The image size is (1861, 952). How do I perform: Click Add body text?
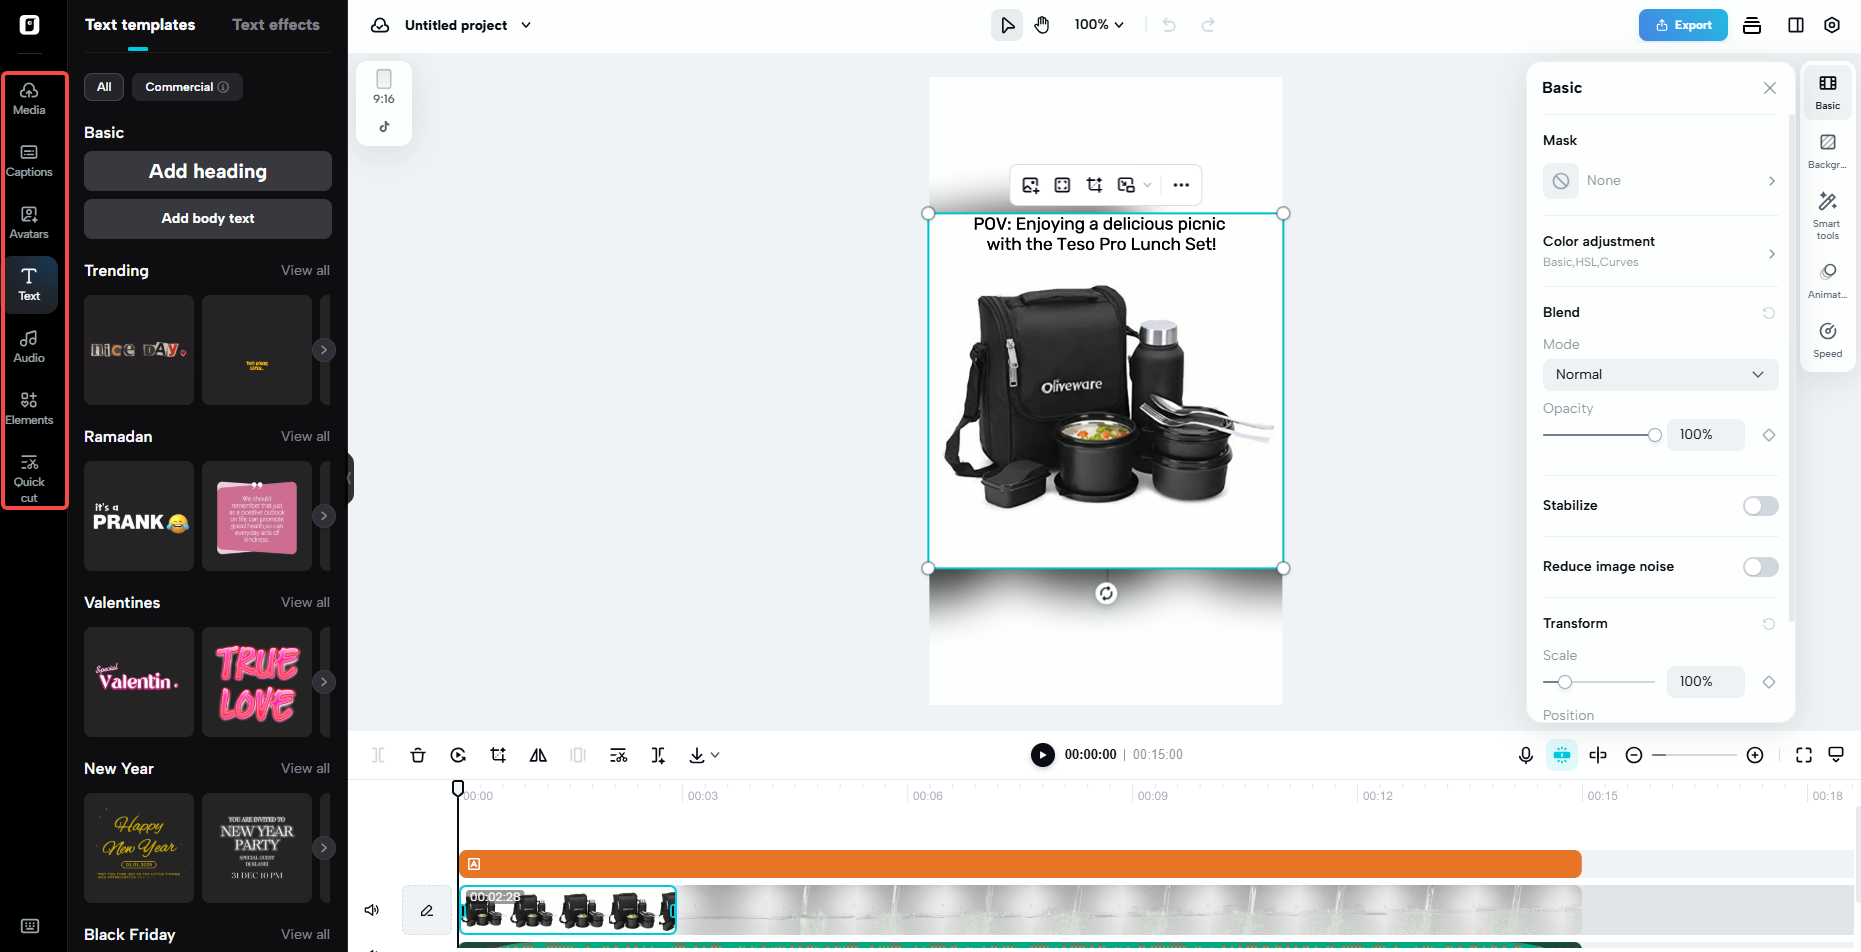pyautogui.click(x=208, y=219)
